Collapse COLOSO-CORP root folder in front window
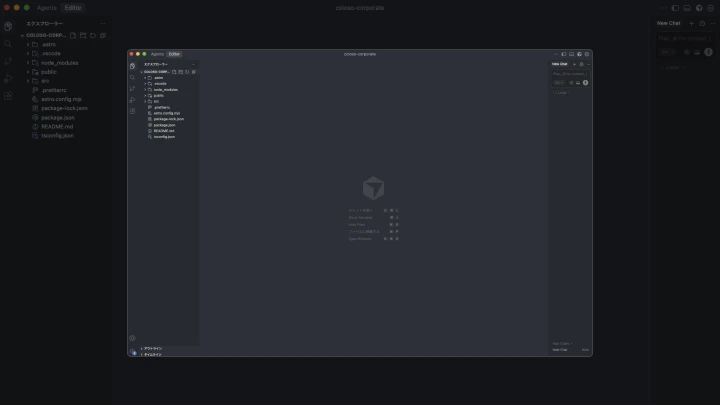The image size is (720, 405). (155, 72)
